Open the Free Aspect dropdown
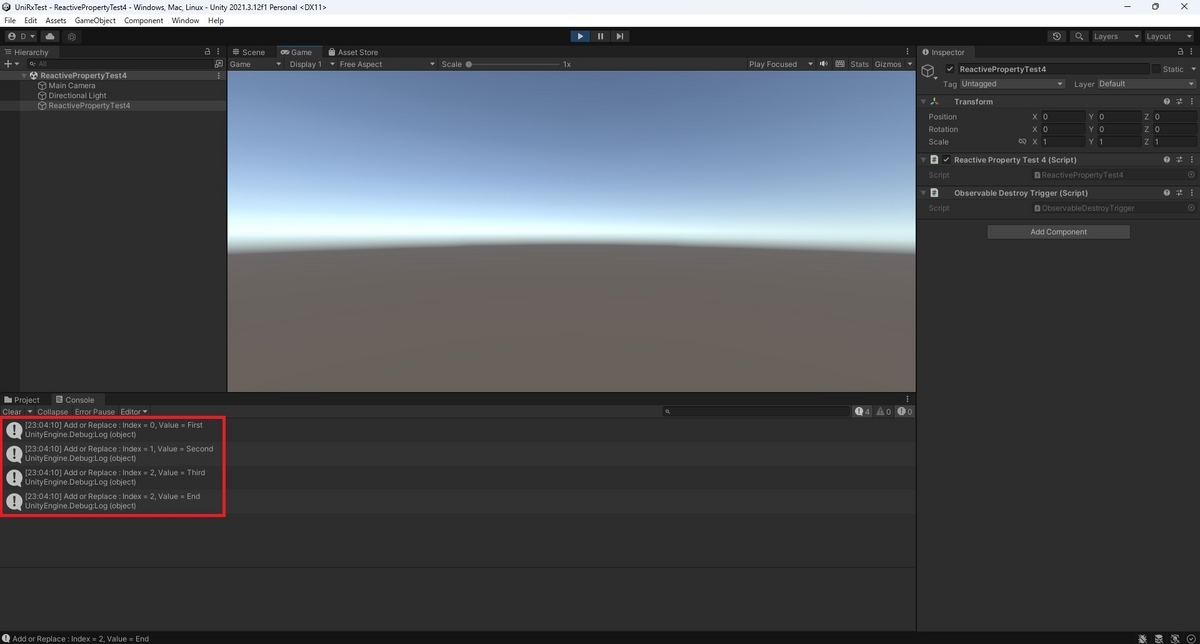This screenshot has height=644, width=1200. (387, 64)
